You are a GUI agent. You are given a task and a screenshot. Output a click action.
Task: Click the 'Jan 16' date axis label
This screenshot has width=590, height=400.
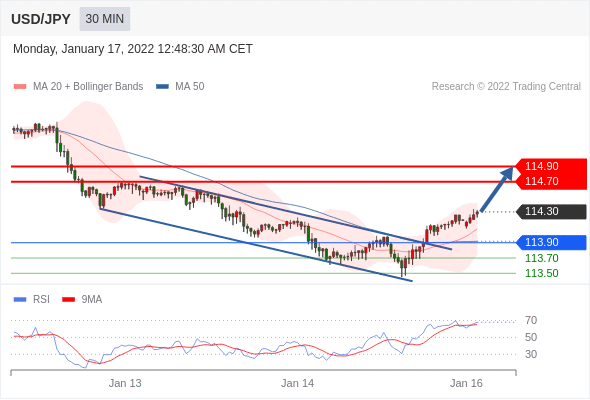click(466, 383)
